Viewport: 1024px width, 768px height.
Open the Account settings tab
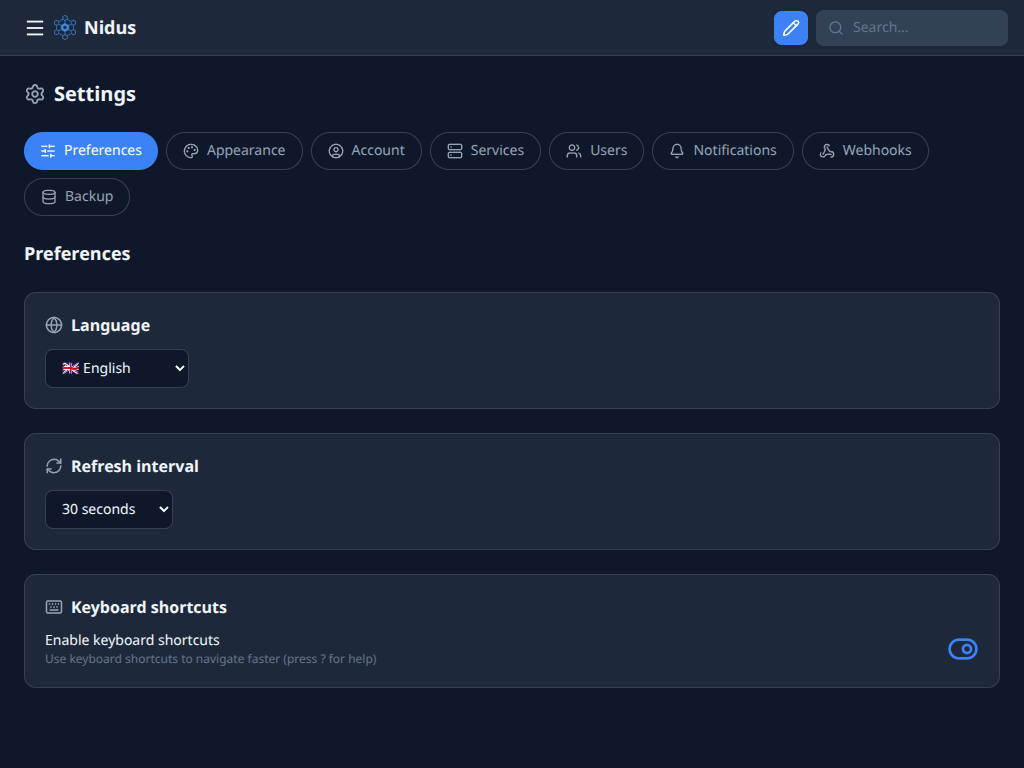coord(366,151)
